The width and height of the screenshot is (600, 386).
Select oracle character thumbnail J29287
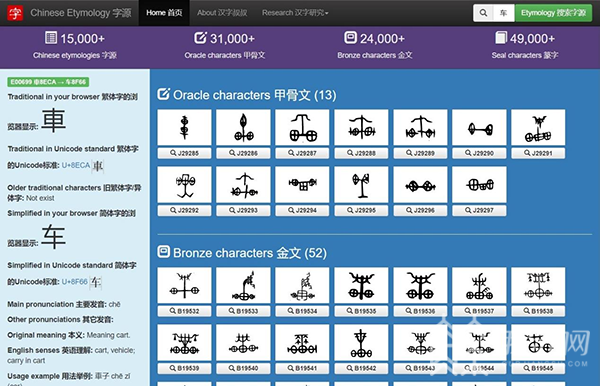pyautogui.click(x=302, y=127)
